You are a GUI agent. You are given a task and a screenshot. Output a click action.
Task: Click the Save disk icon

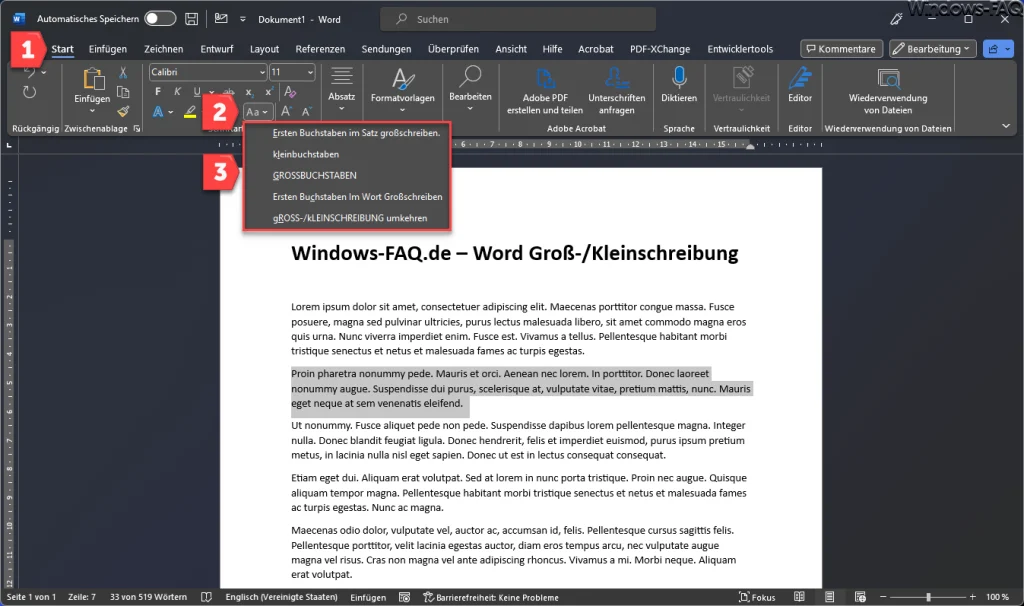pos(191,19)
